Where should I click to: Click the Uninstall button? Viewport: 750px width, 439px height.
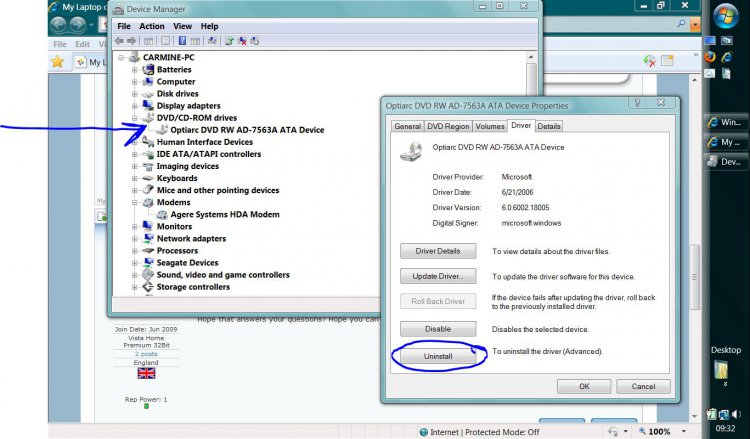pos(438,356)
